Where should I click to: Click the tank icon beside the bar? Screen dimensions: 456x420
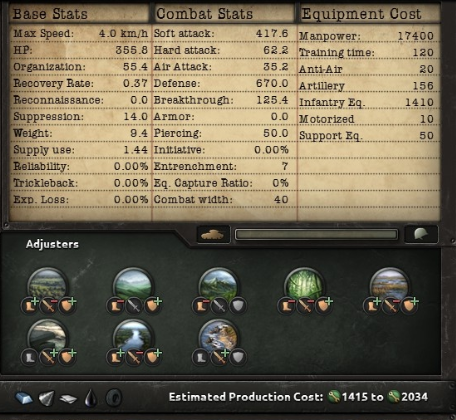point(214,234)
